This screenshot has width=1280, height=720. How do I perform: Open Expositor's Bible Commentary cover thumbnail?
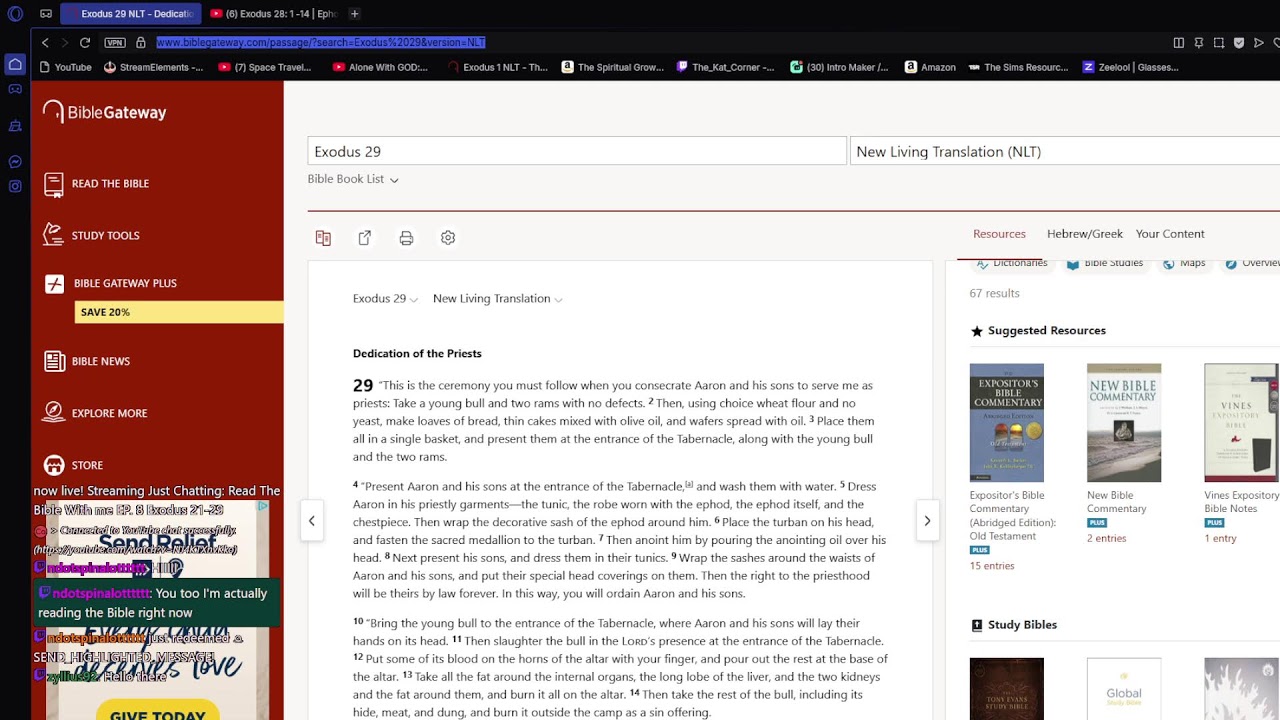coord(1007,423)
